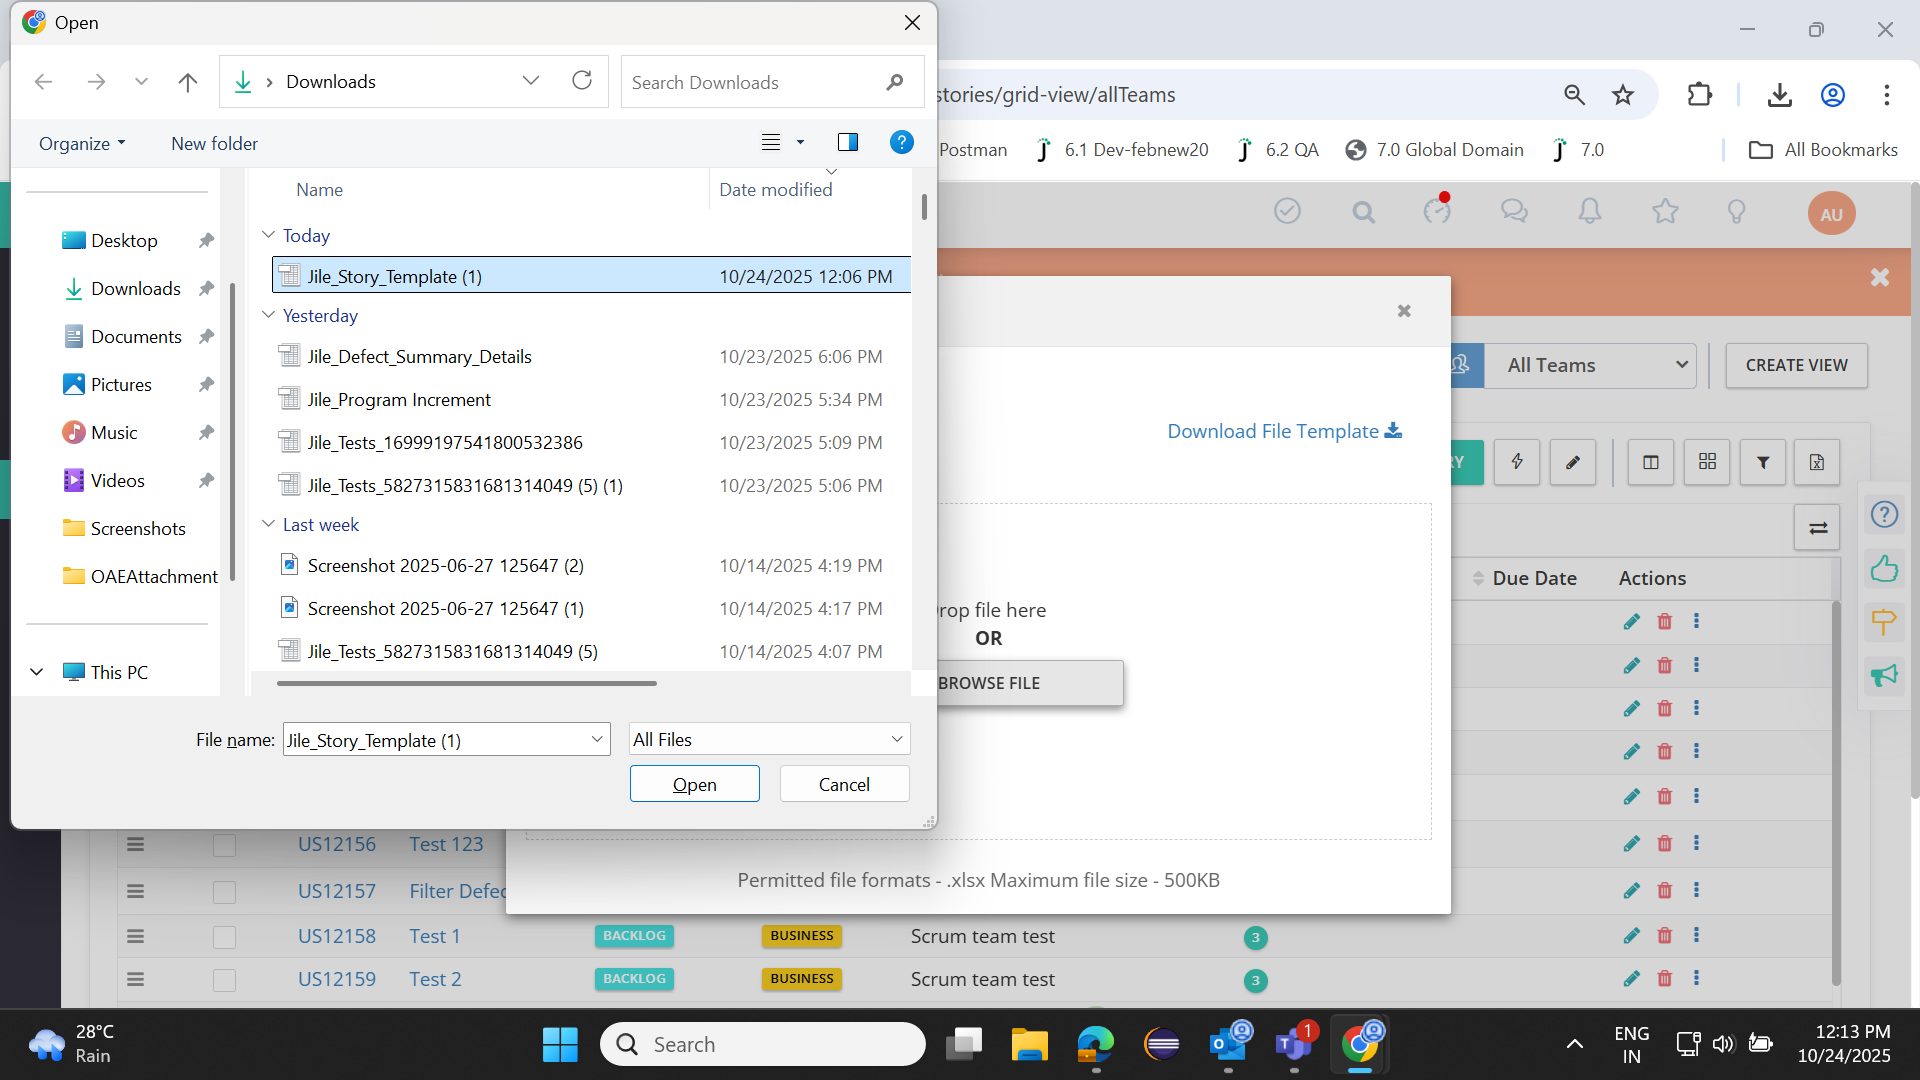
Task: Select Documents in the navigation pane
Action: (135, 337)
